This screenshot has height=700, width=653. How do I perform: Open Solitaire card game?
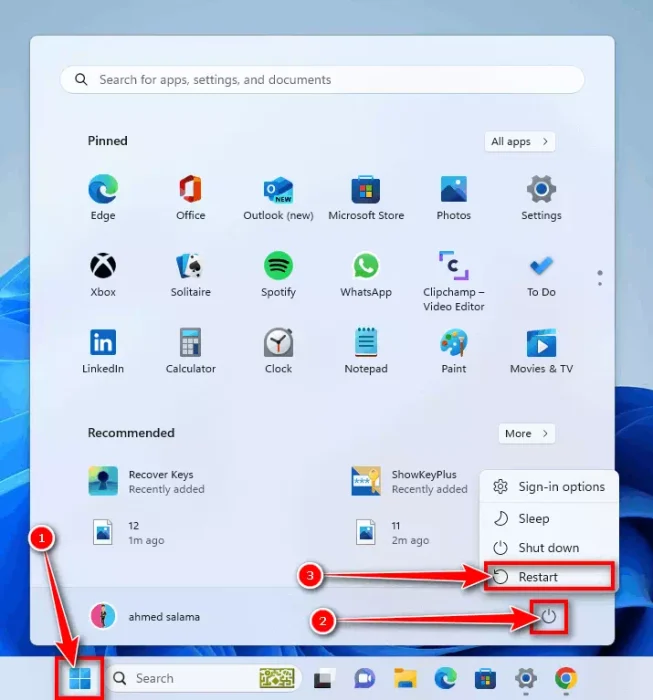(x=191, y=274)
